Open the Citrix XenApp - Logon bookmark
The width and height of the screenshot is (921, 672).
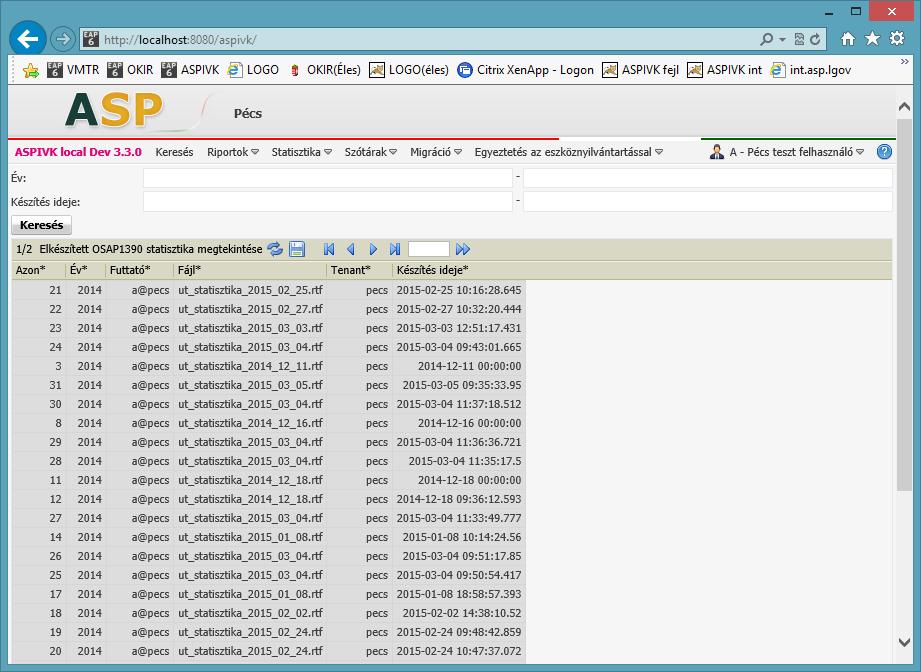(x=526, y=70)
